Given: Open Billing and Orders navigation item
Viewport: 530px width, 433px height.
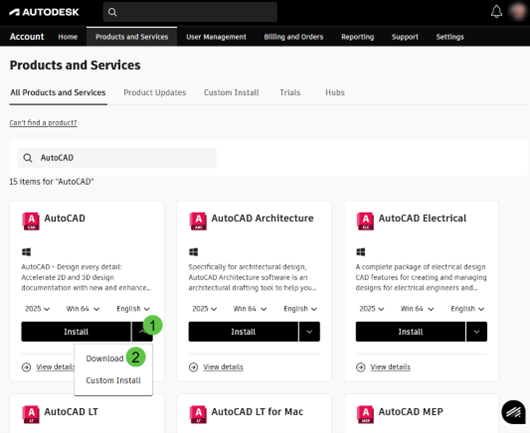Looking at the screenshot, I should click(294, 37).
